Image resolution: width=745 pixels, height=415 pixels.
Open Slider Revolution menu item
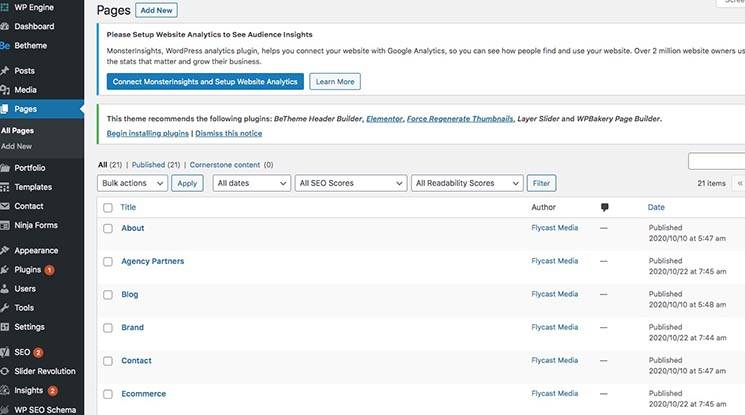coord(45,371)
